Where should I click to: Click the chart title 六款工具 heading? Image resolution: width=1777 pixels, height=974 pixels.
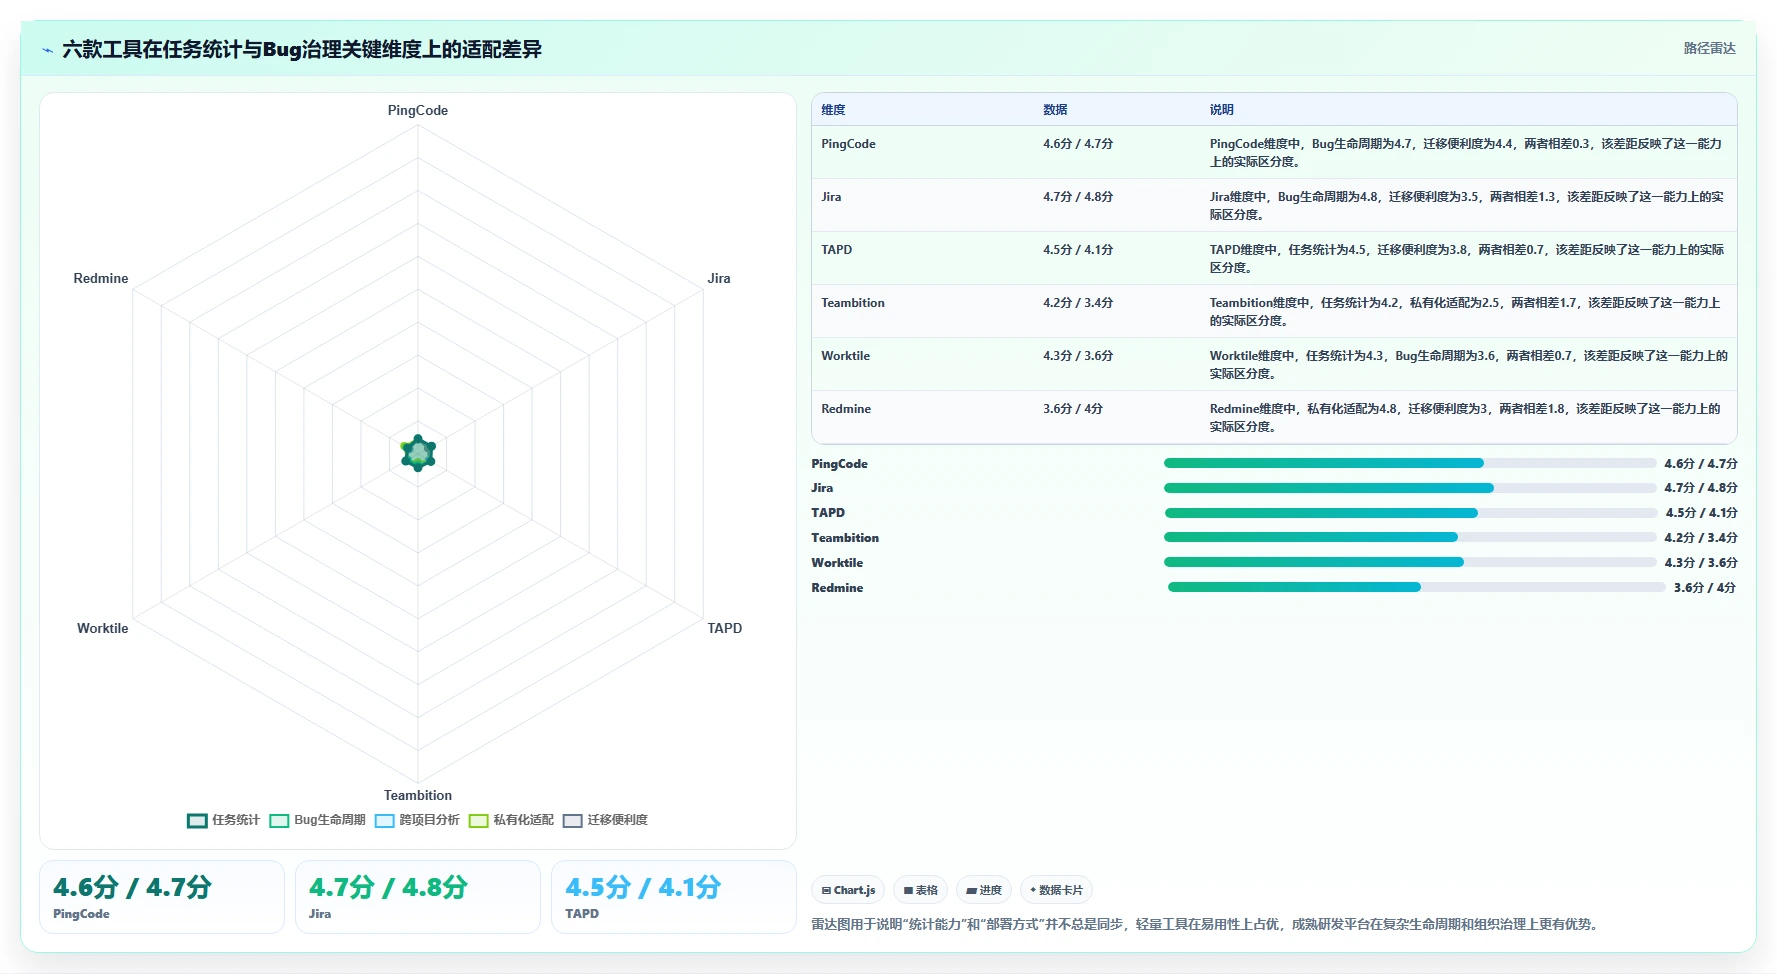[302, 49]
